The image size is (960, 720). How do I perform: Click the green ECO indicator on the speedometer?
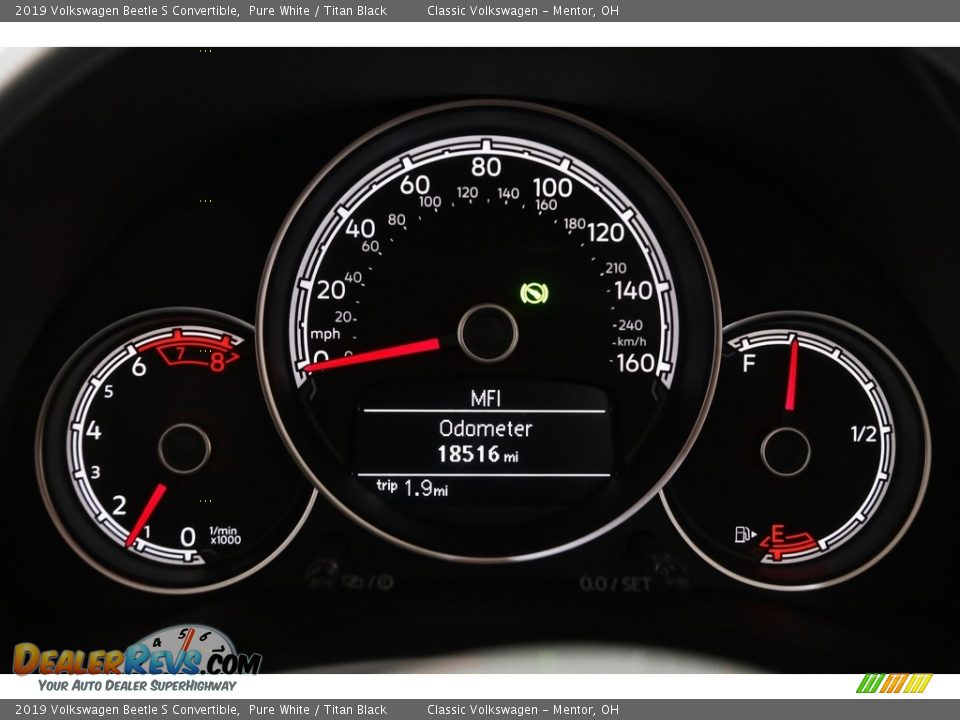[533, 292]
